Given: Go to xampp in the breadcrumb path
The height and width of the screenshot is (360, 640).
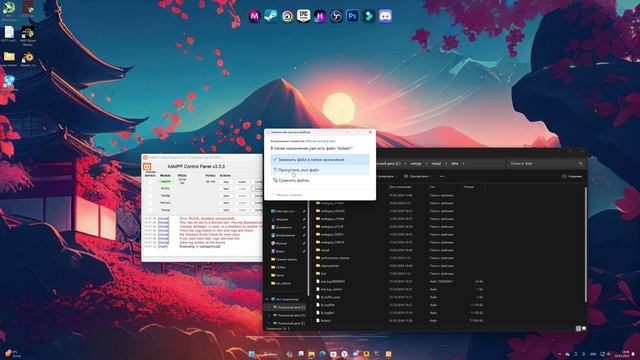Looking at the screenshot, I should coord(416,164).
